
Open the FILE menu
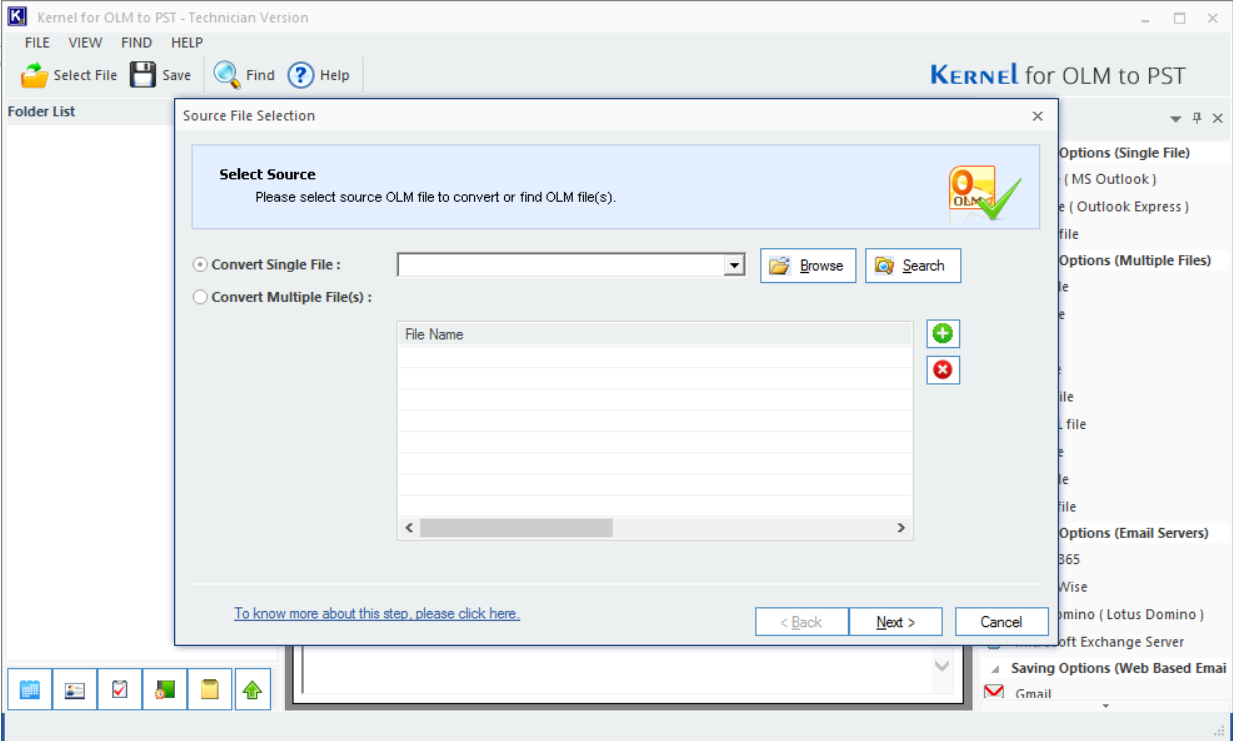click(x=37, y=43)
